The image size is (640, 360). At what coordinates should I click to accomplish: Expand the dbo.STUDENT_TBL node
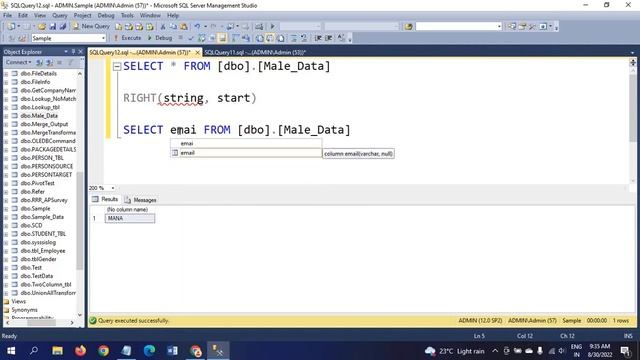point(6,234)
